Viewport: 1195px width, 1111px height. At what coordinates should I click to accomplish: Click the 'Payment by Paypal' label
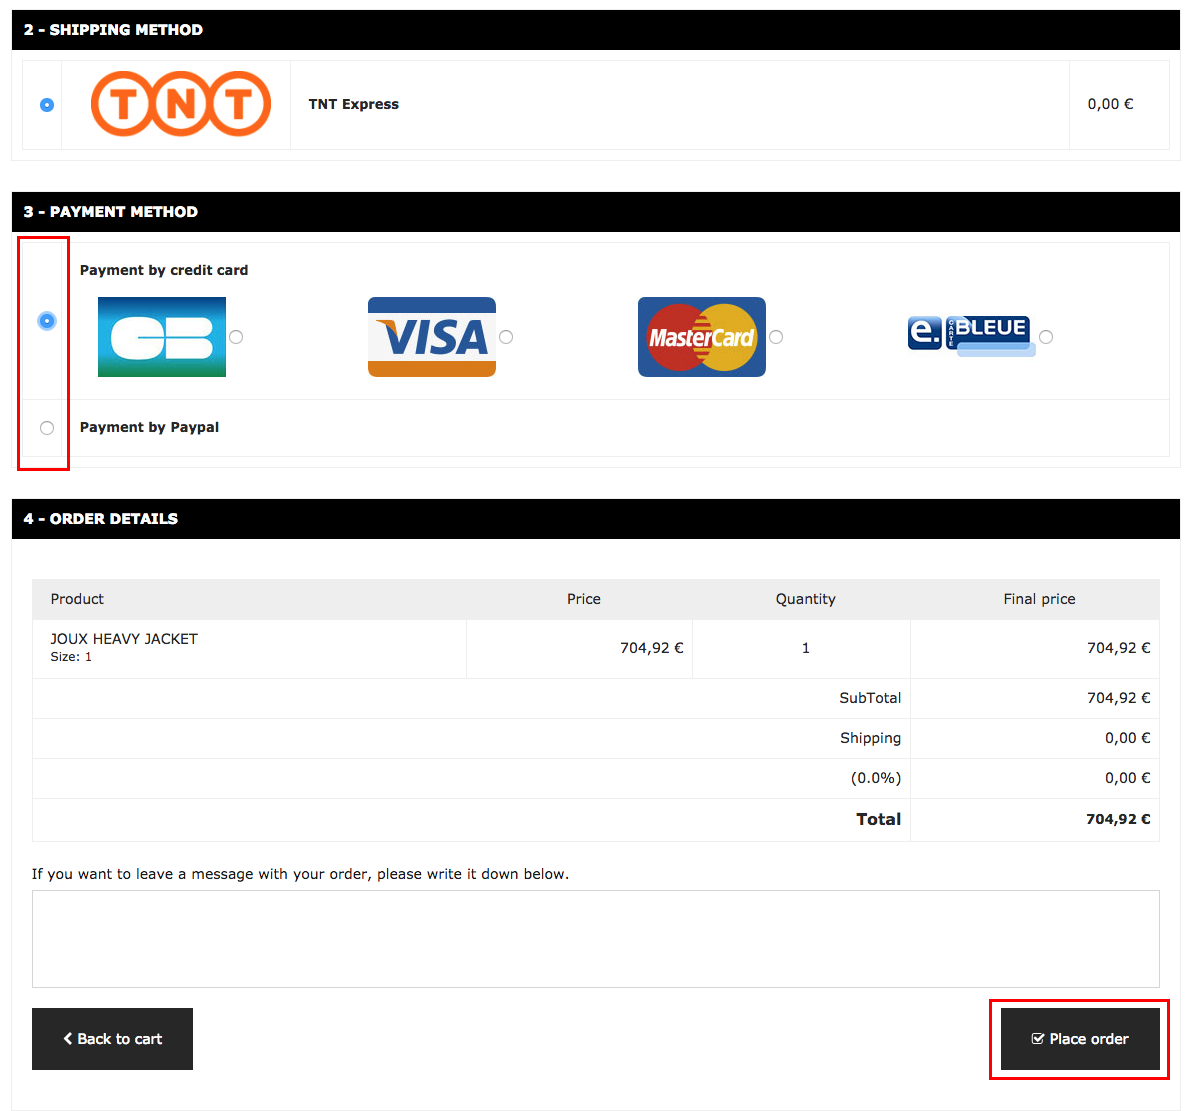[x=149, y=427]
